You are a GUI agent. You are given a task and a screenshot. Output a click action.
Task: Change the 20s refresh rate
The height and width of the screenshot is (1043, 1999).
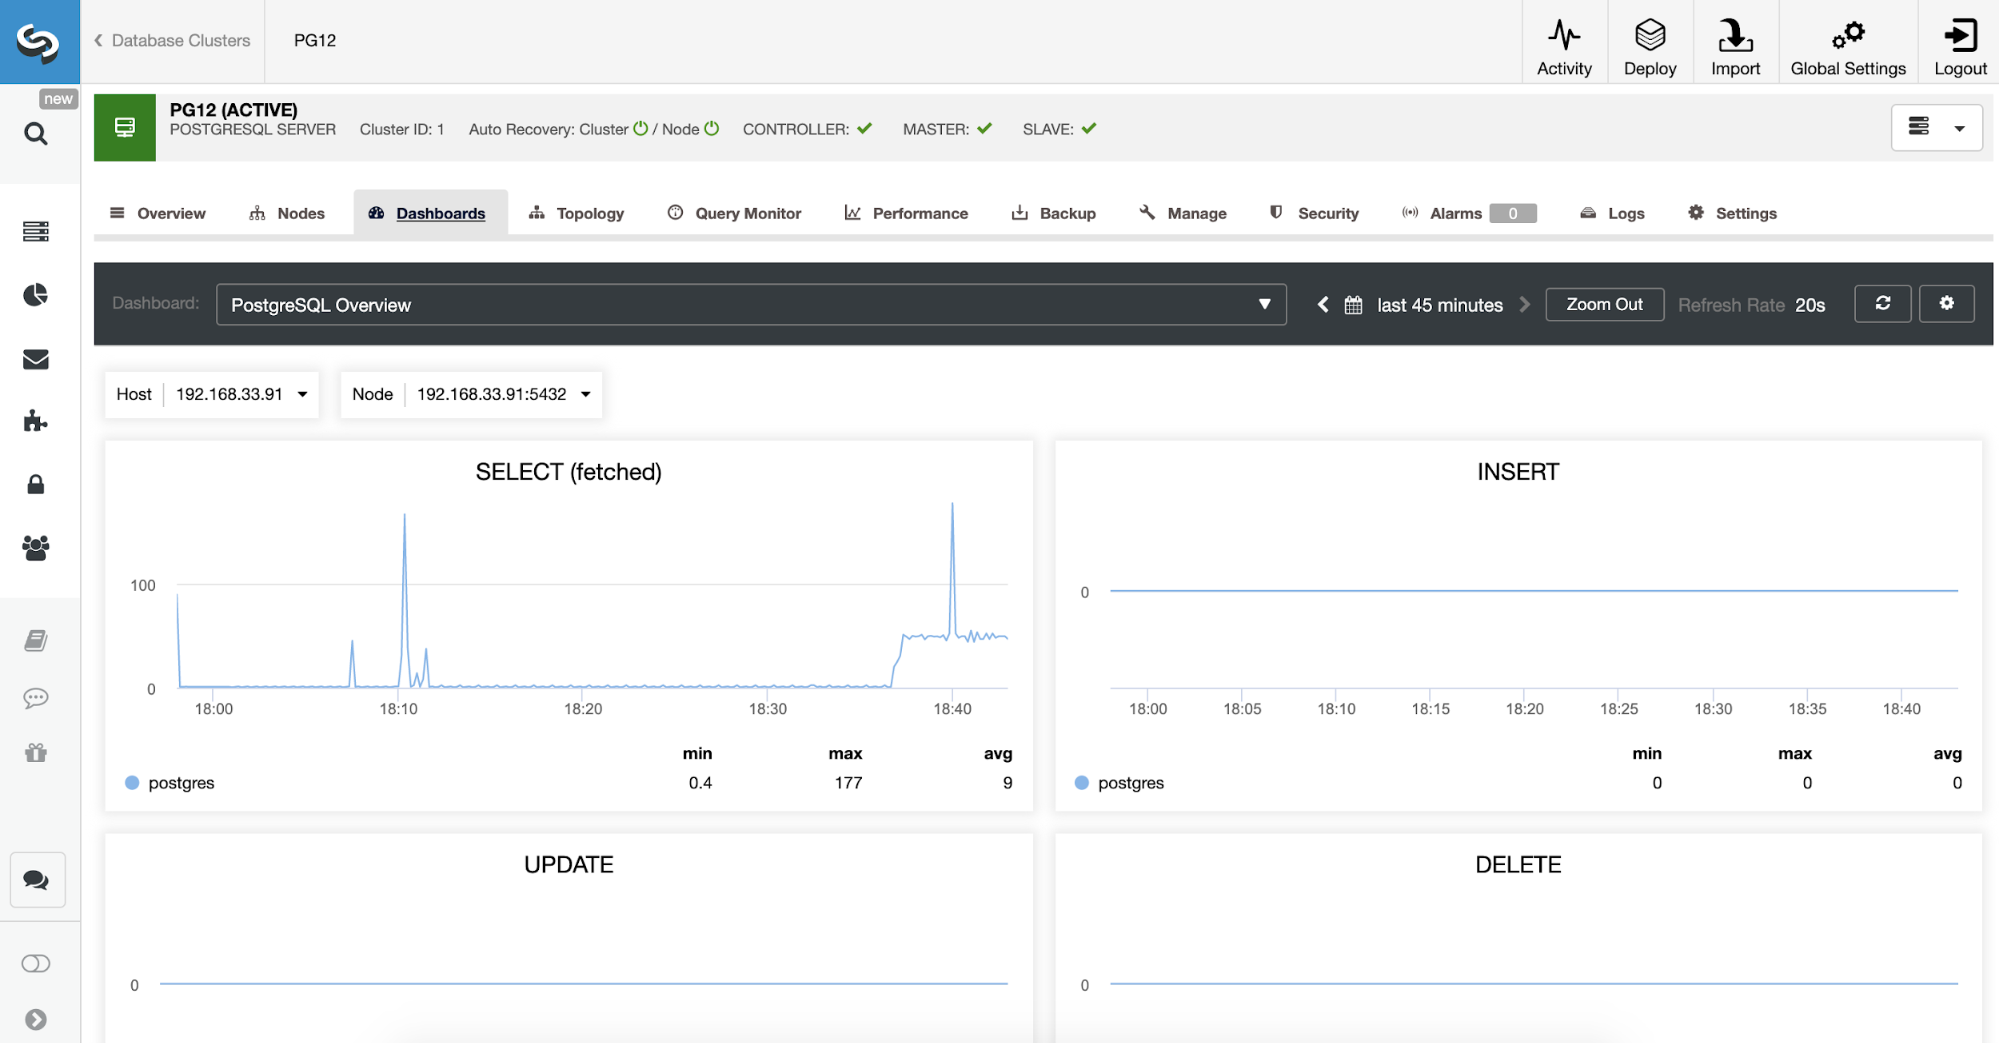[1810, 305]
